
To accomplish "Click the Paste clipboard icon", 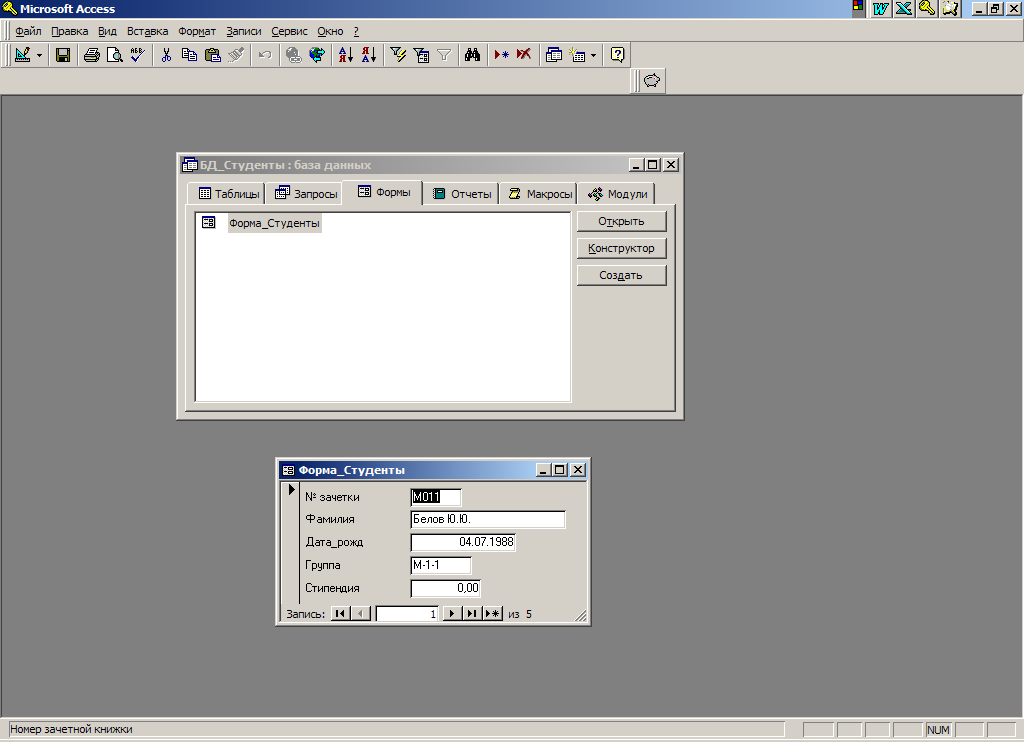I will [x=212, y=55].
